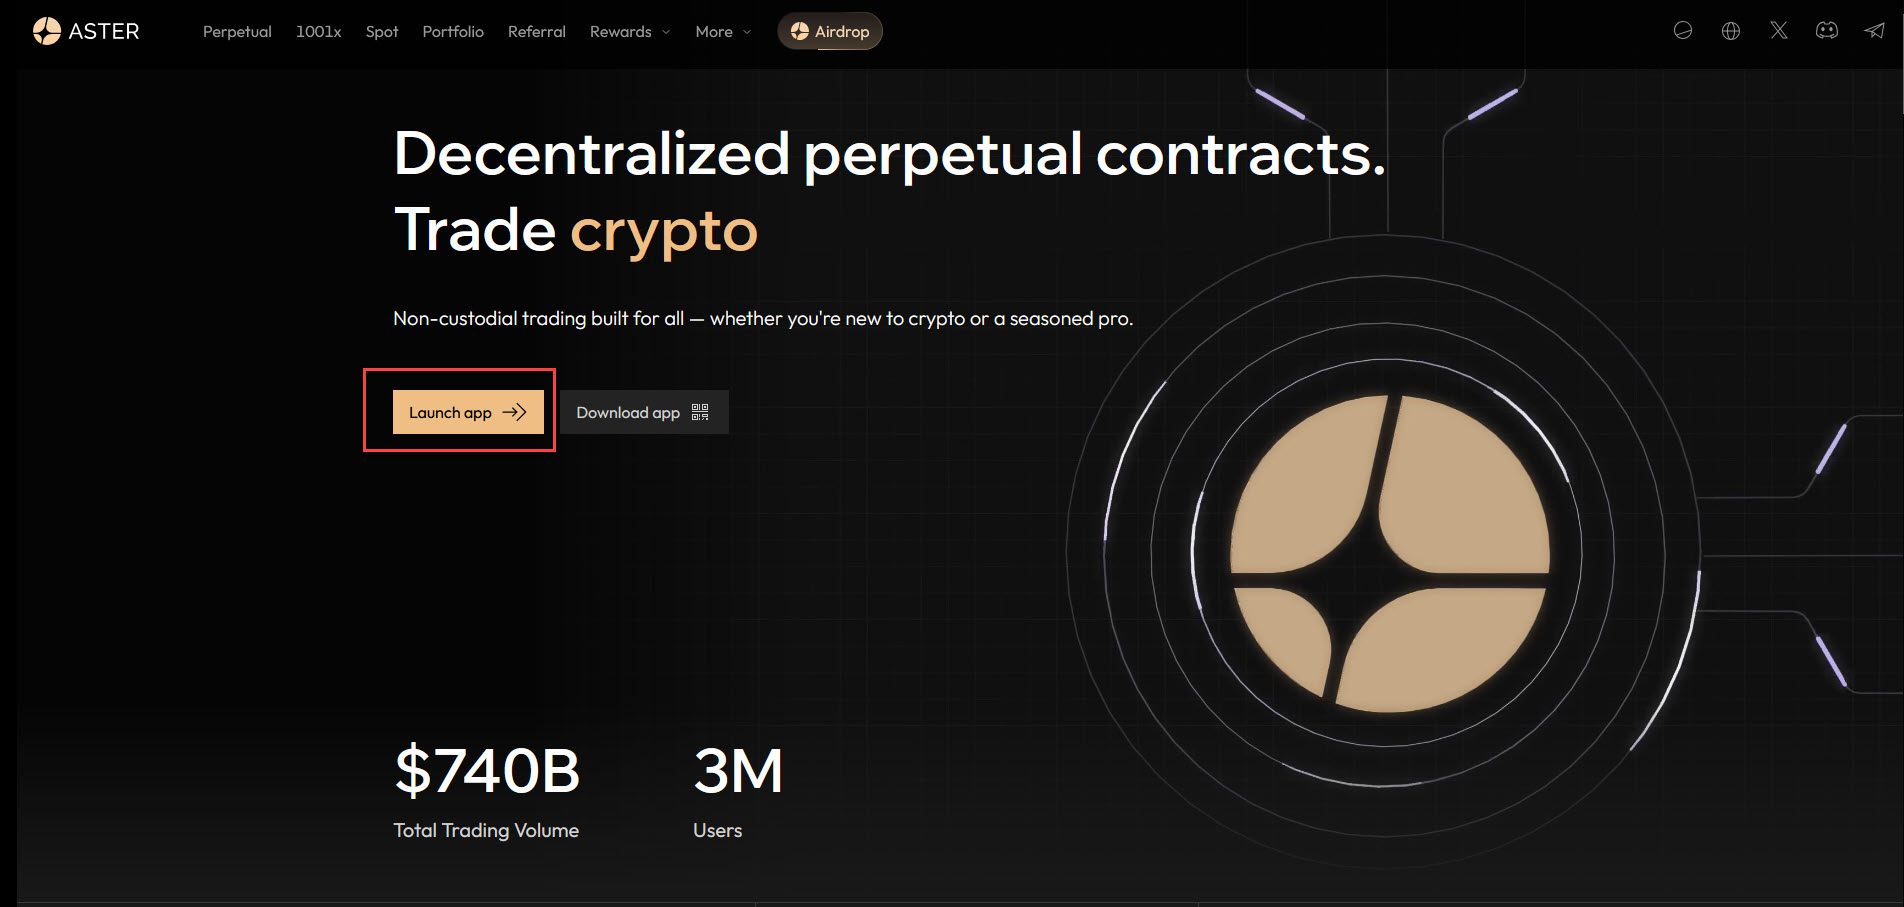Click the Aster logo in header
This screenshot has height=907, width=1904.
[x=86, y=31]
